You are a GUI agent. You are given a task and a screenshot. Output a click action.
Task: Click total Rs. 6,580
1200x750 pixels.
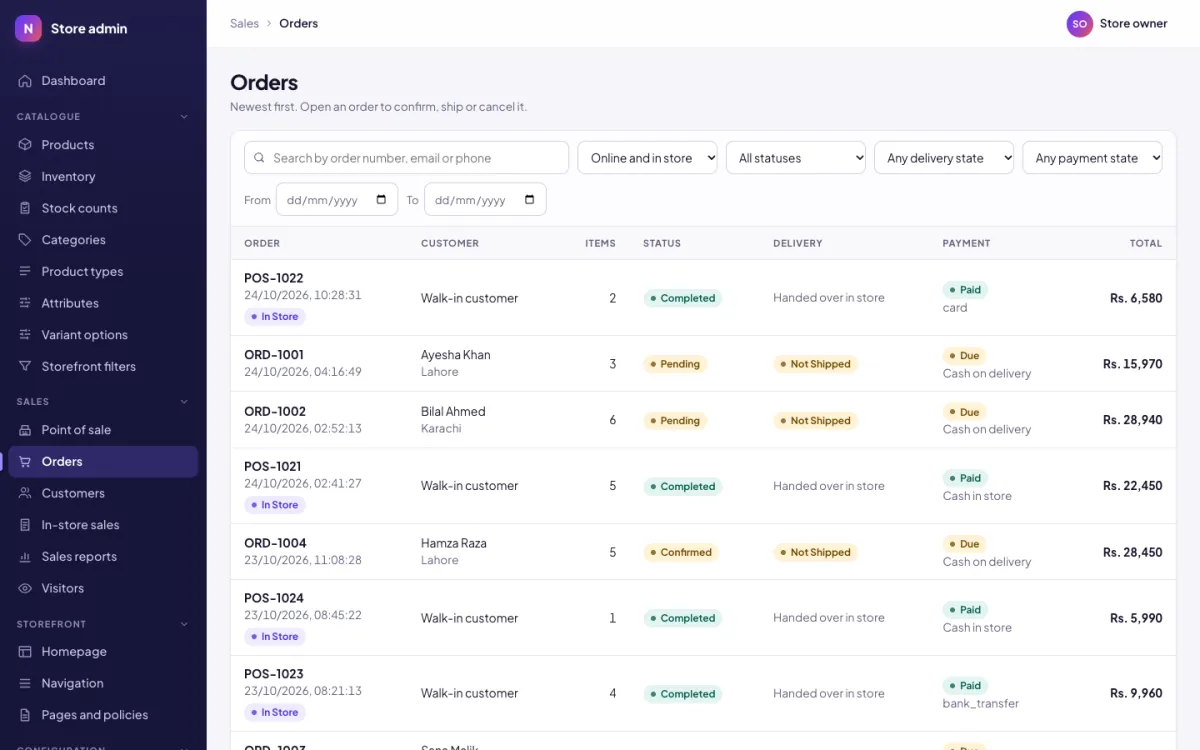pyautogui.click(x=1136, y=298)
